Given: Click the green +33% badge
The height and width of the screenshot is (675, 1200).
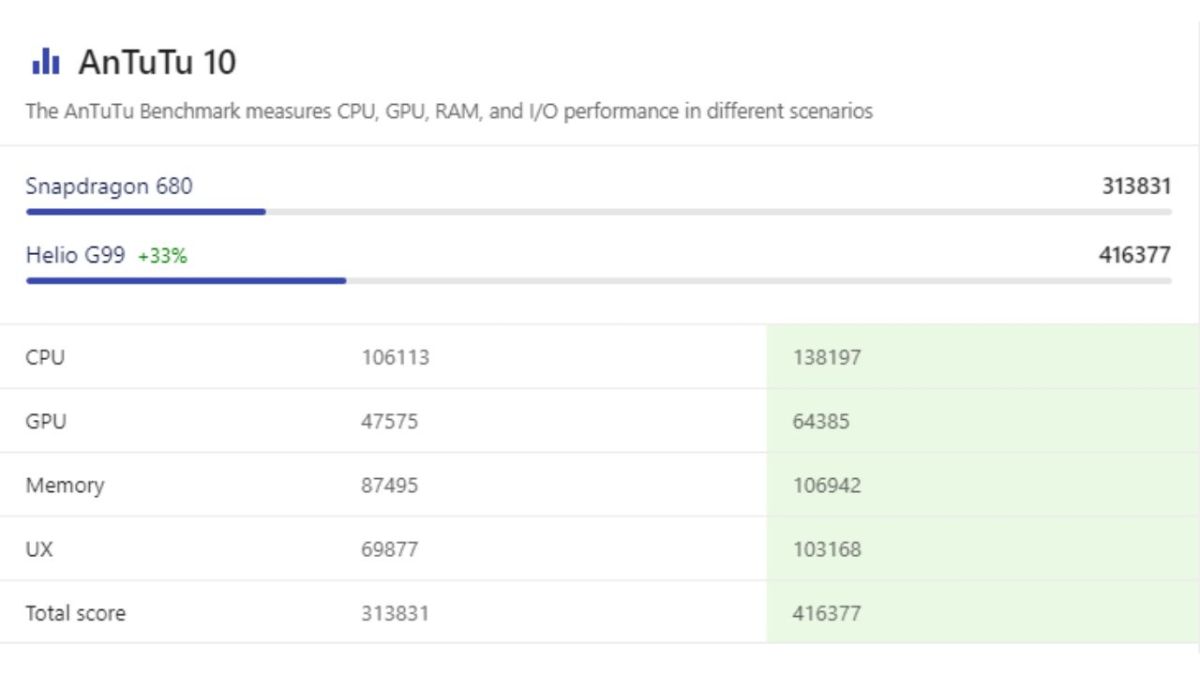Looking at the screenshot, I should 162,256.
